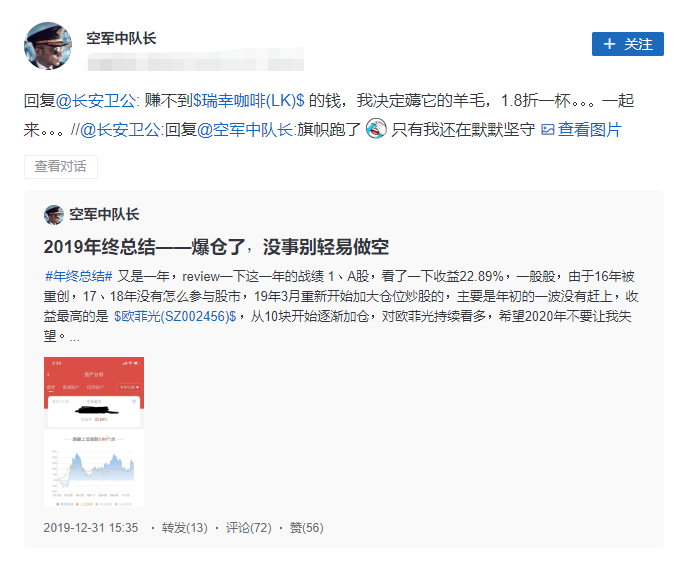Click the 查看对话 button
Viewport: 689px width, 563px height.
(60, 166)
